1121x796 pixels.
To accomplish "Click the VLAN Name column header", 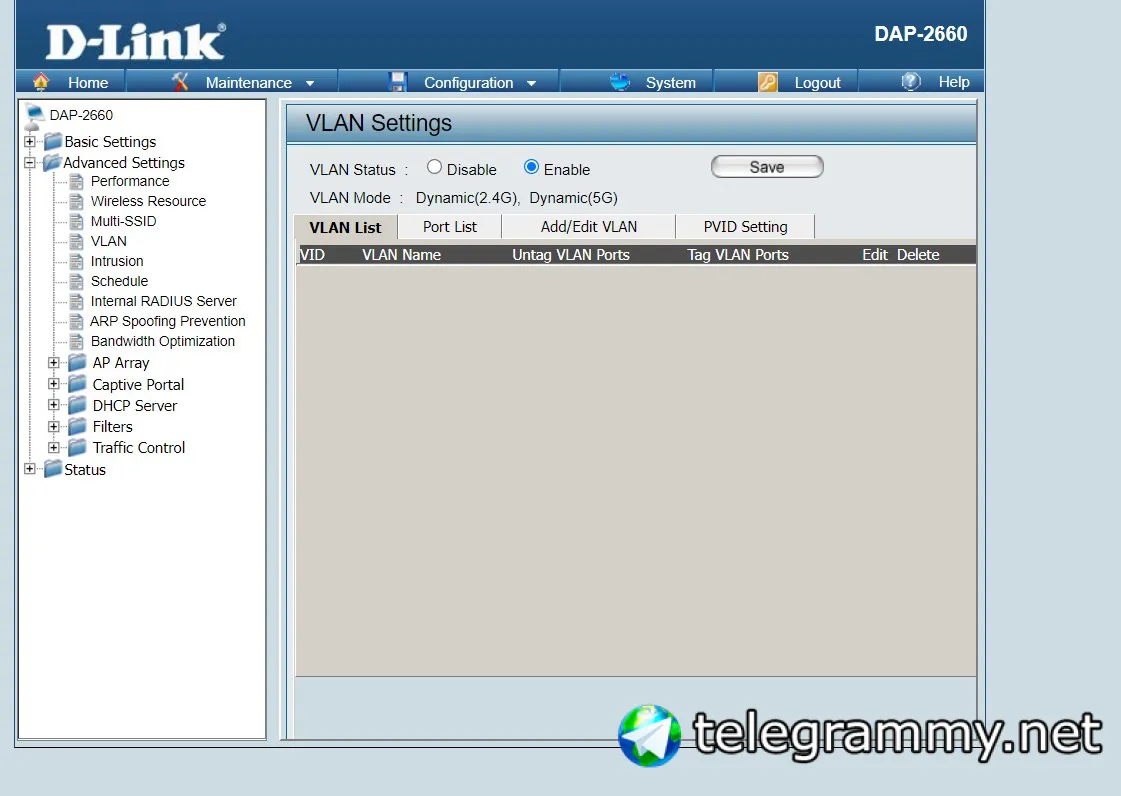I will [401, 255].
